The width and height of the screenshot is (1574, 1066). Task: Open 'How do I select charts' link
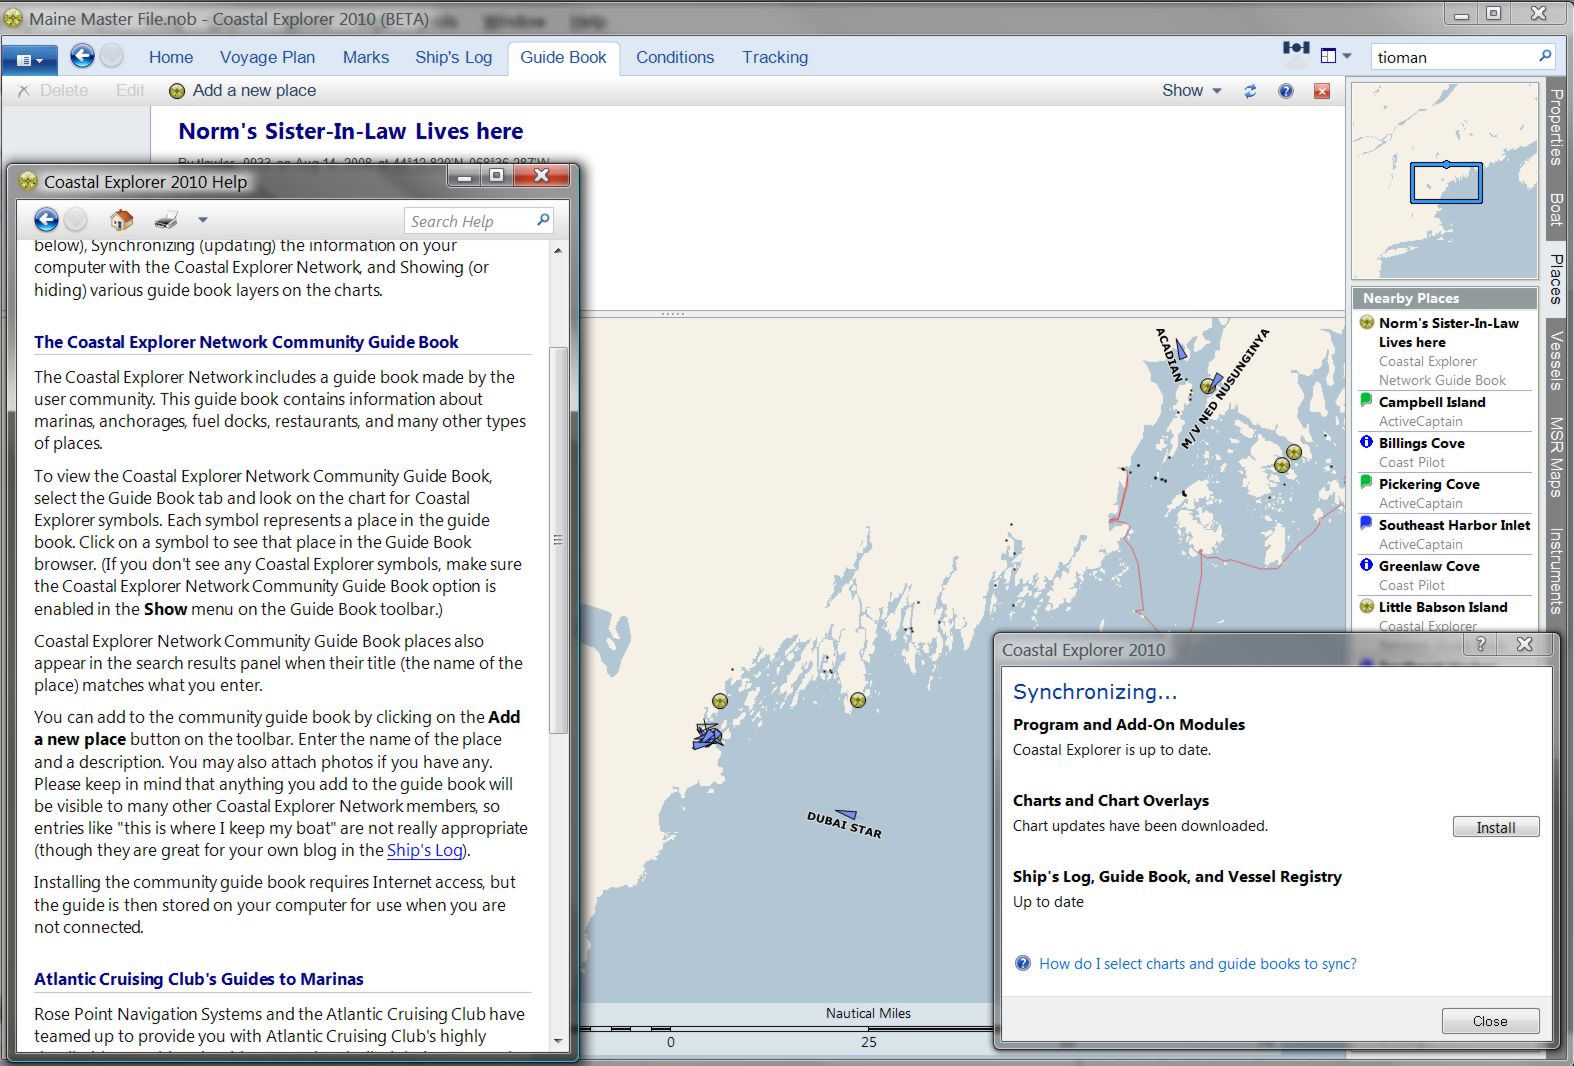coord(1198,964)
